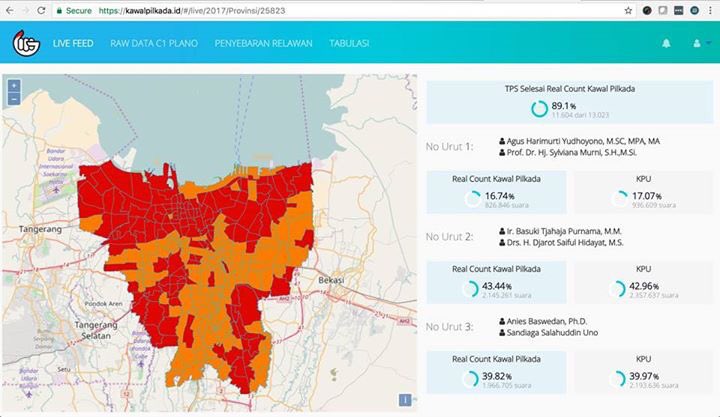This screenshot has height=417, width=720.
Task: Click person icon beside Agus Harimurti
Action: [502, 141]
